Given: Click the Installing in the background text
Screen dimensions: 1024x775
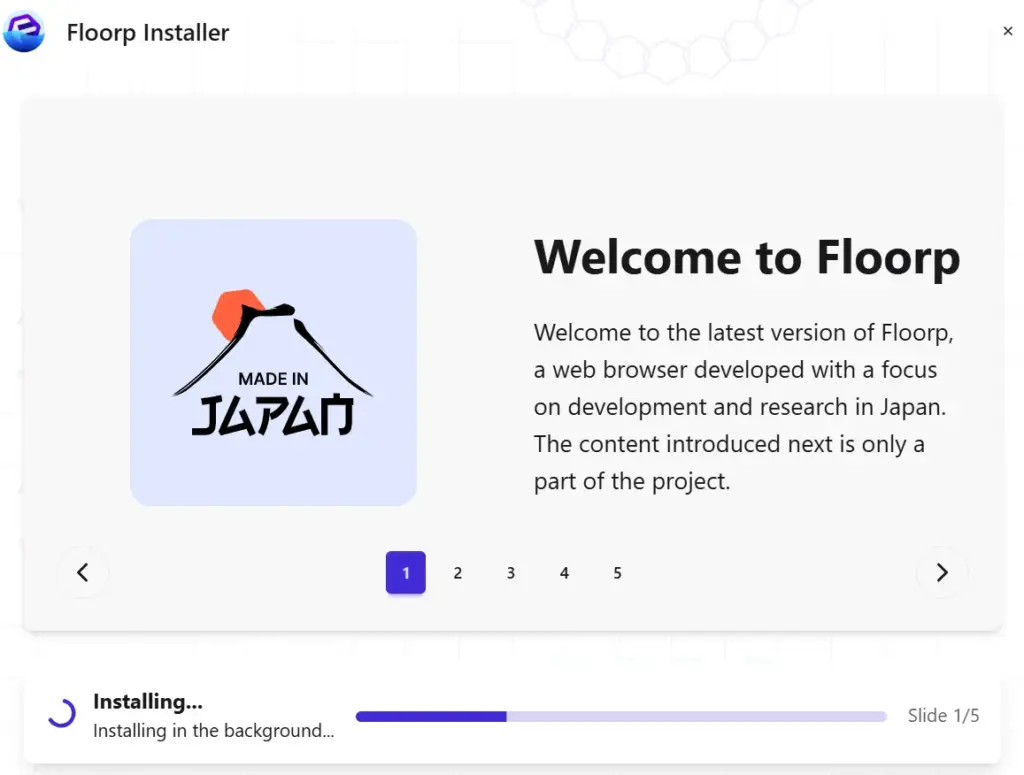Looking at the screenshot, I should pos(212,731).
